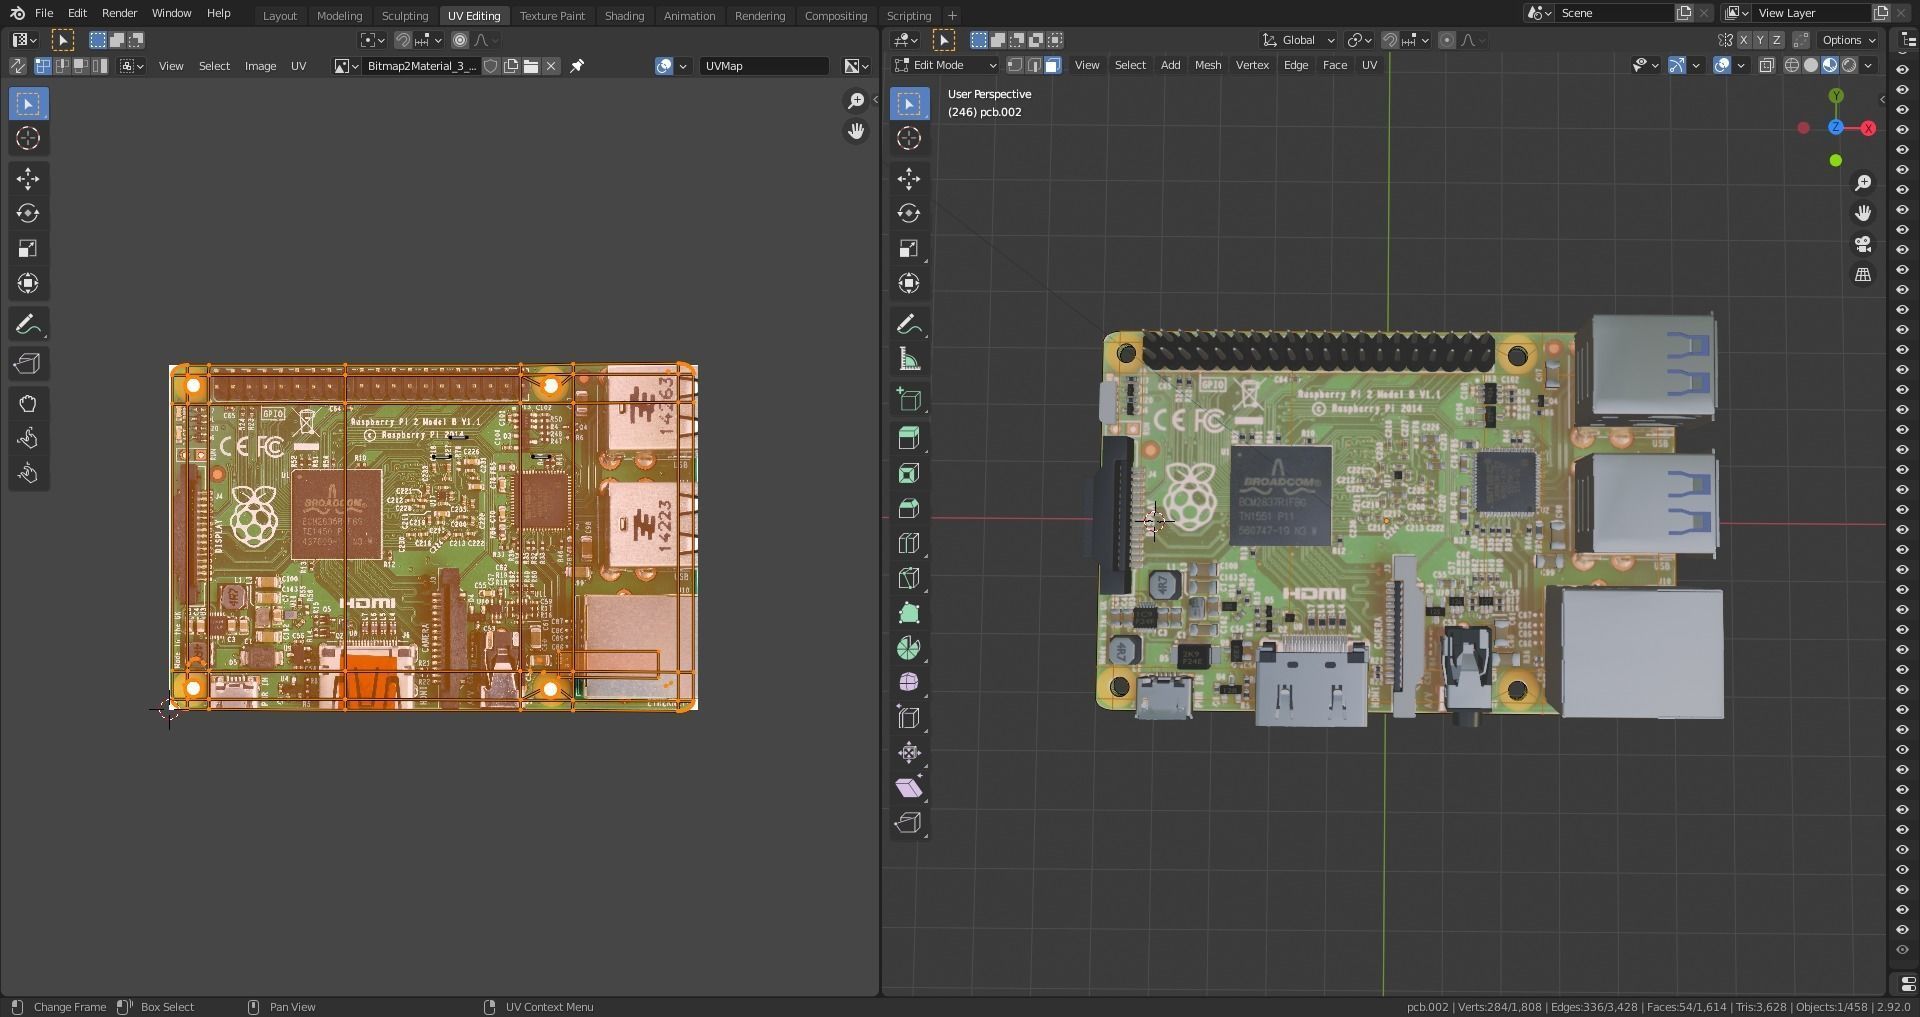Toggle camera view in 3D viewport

coord(1863,244)
